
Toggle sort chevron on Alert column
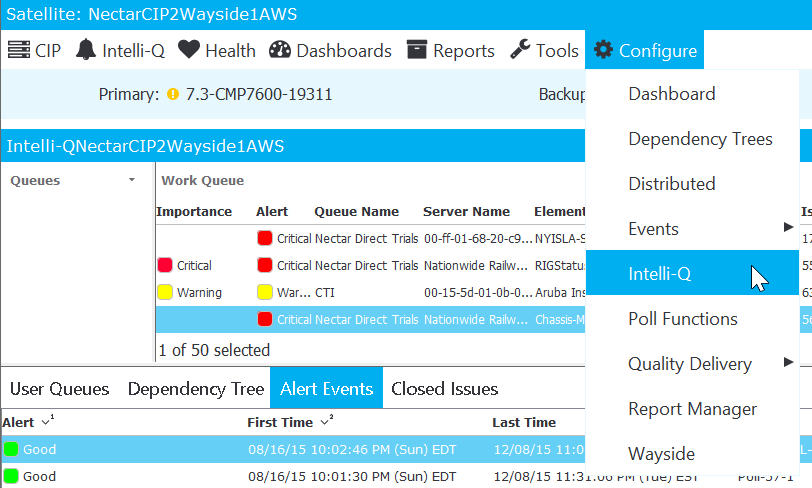(48, 421)
